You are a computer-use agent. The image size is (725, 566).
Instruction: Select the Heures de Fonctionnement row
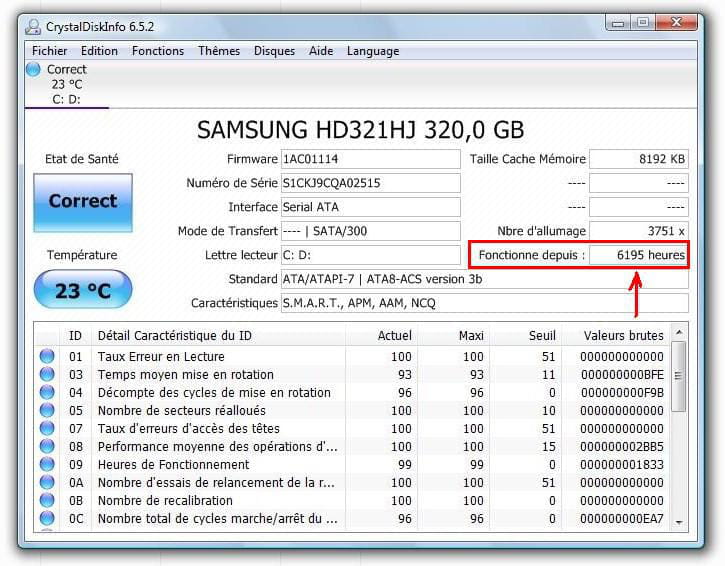[351, 465]
